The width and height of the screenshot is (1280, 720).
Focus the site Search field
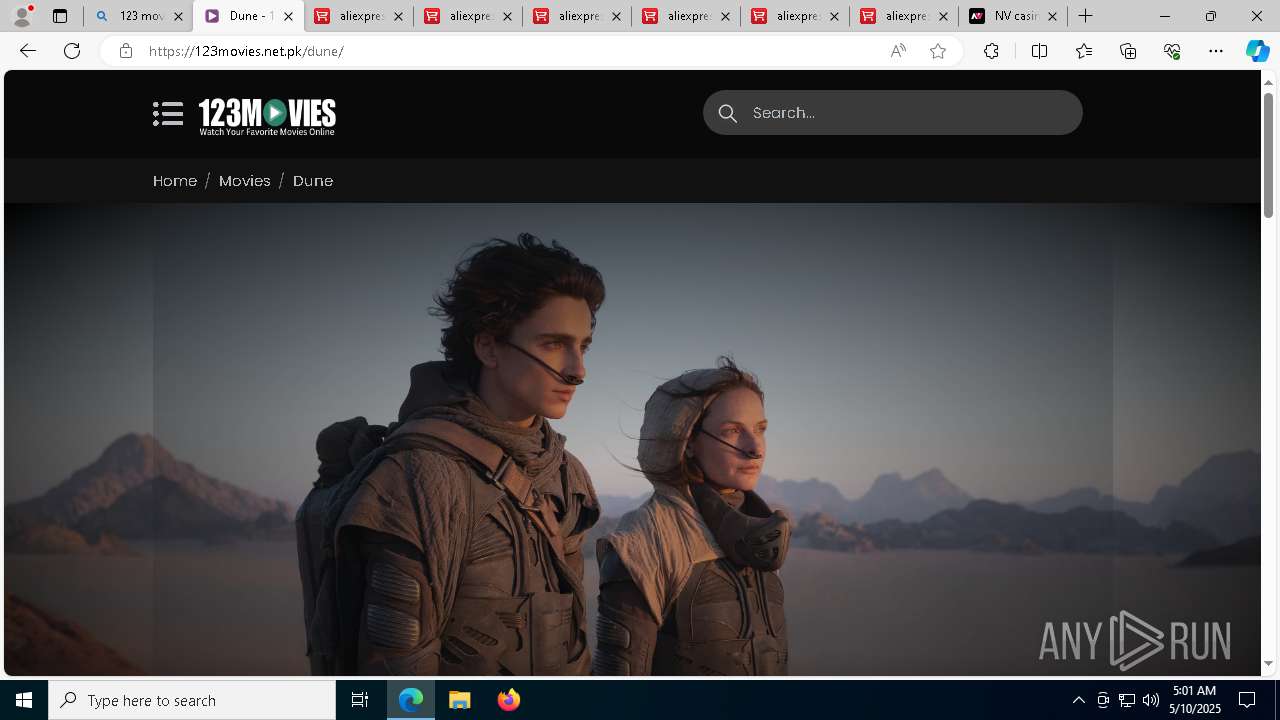[x=892, y=113]
